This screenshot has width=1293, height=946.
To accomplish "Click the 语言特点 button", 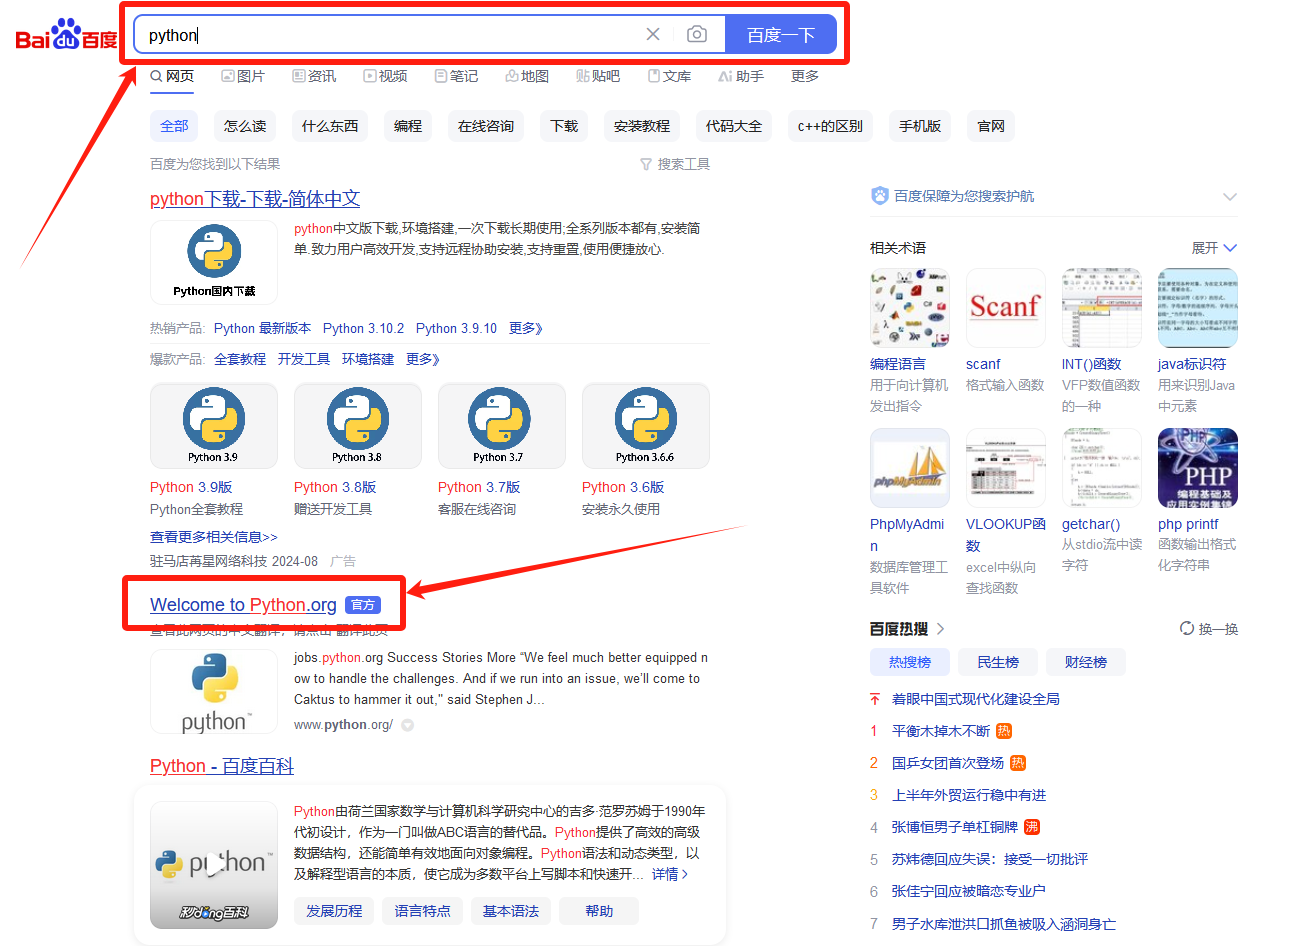I will pos(422,911).
